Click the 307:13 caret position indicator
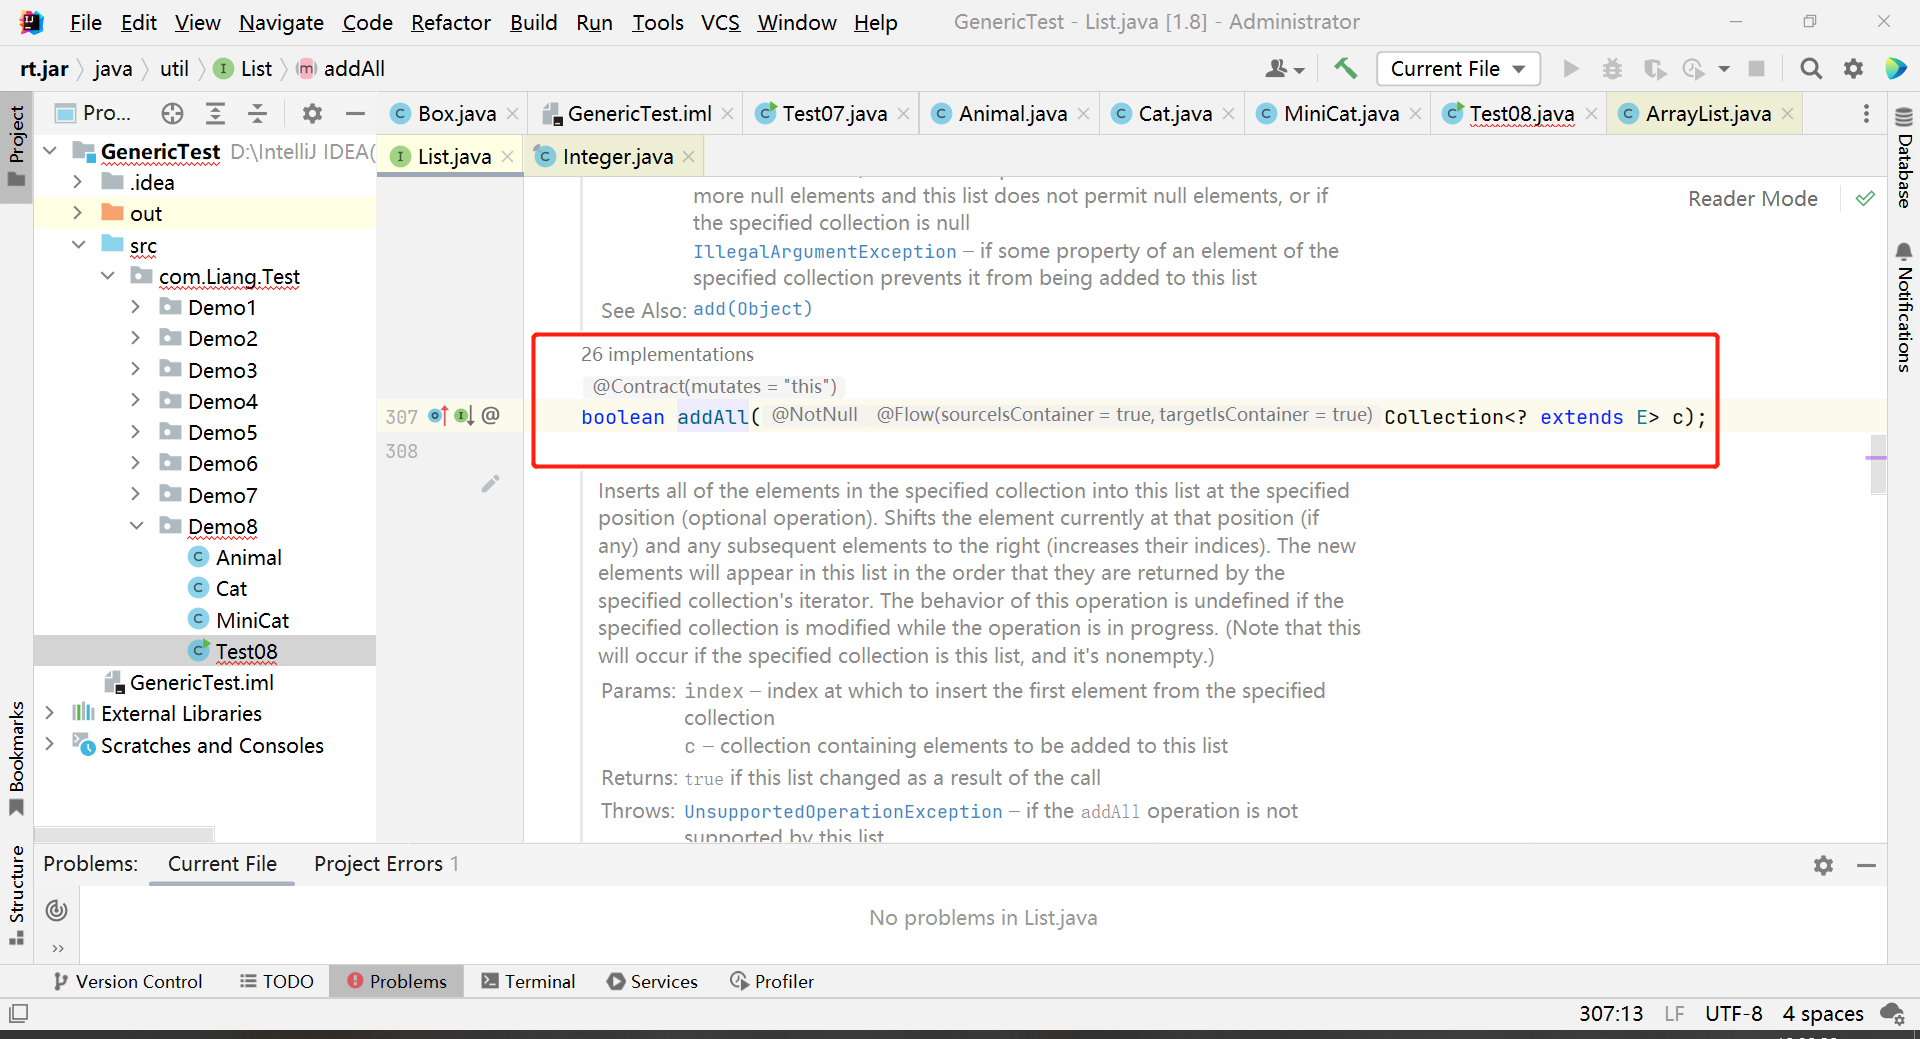The width and height of the screenshot is (1920, 1039). tap(1611, 1013)
